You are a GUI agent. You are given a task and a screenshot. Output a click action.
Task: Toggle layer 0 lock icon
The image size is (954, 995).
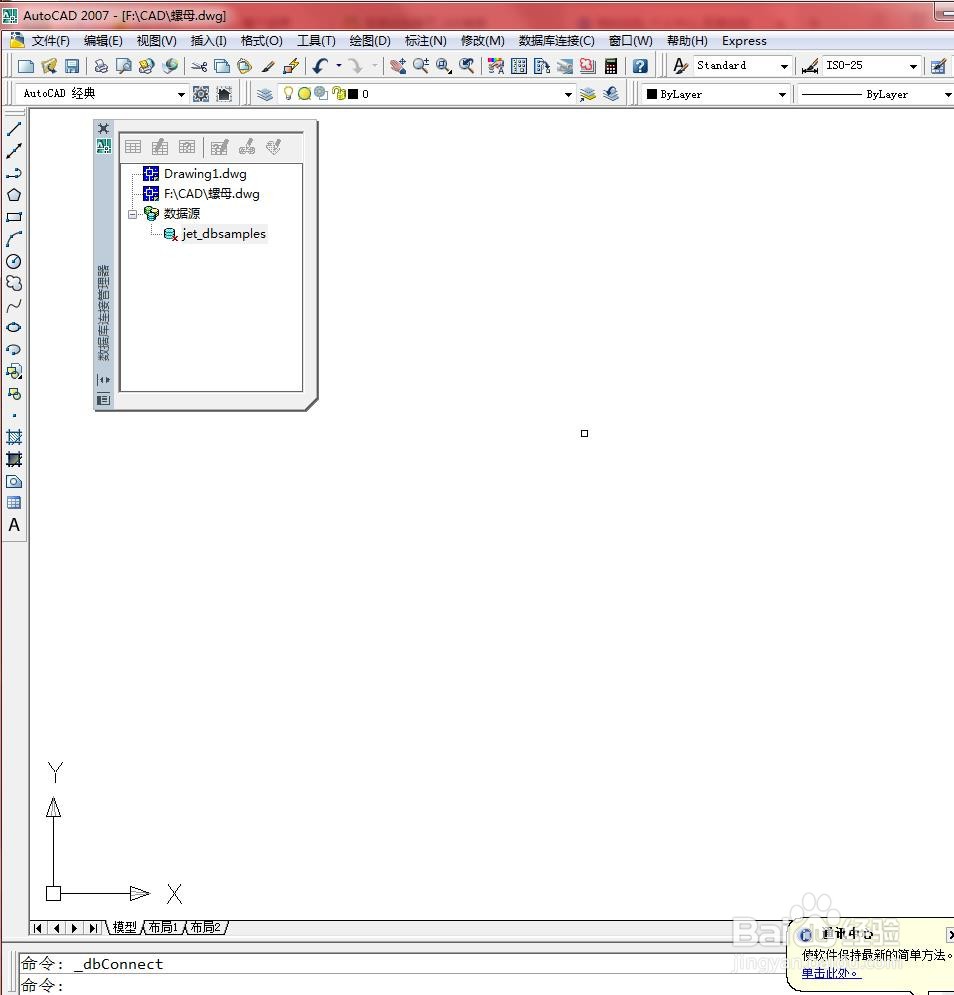coord(338,94)
